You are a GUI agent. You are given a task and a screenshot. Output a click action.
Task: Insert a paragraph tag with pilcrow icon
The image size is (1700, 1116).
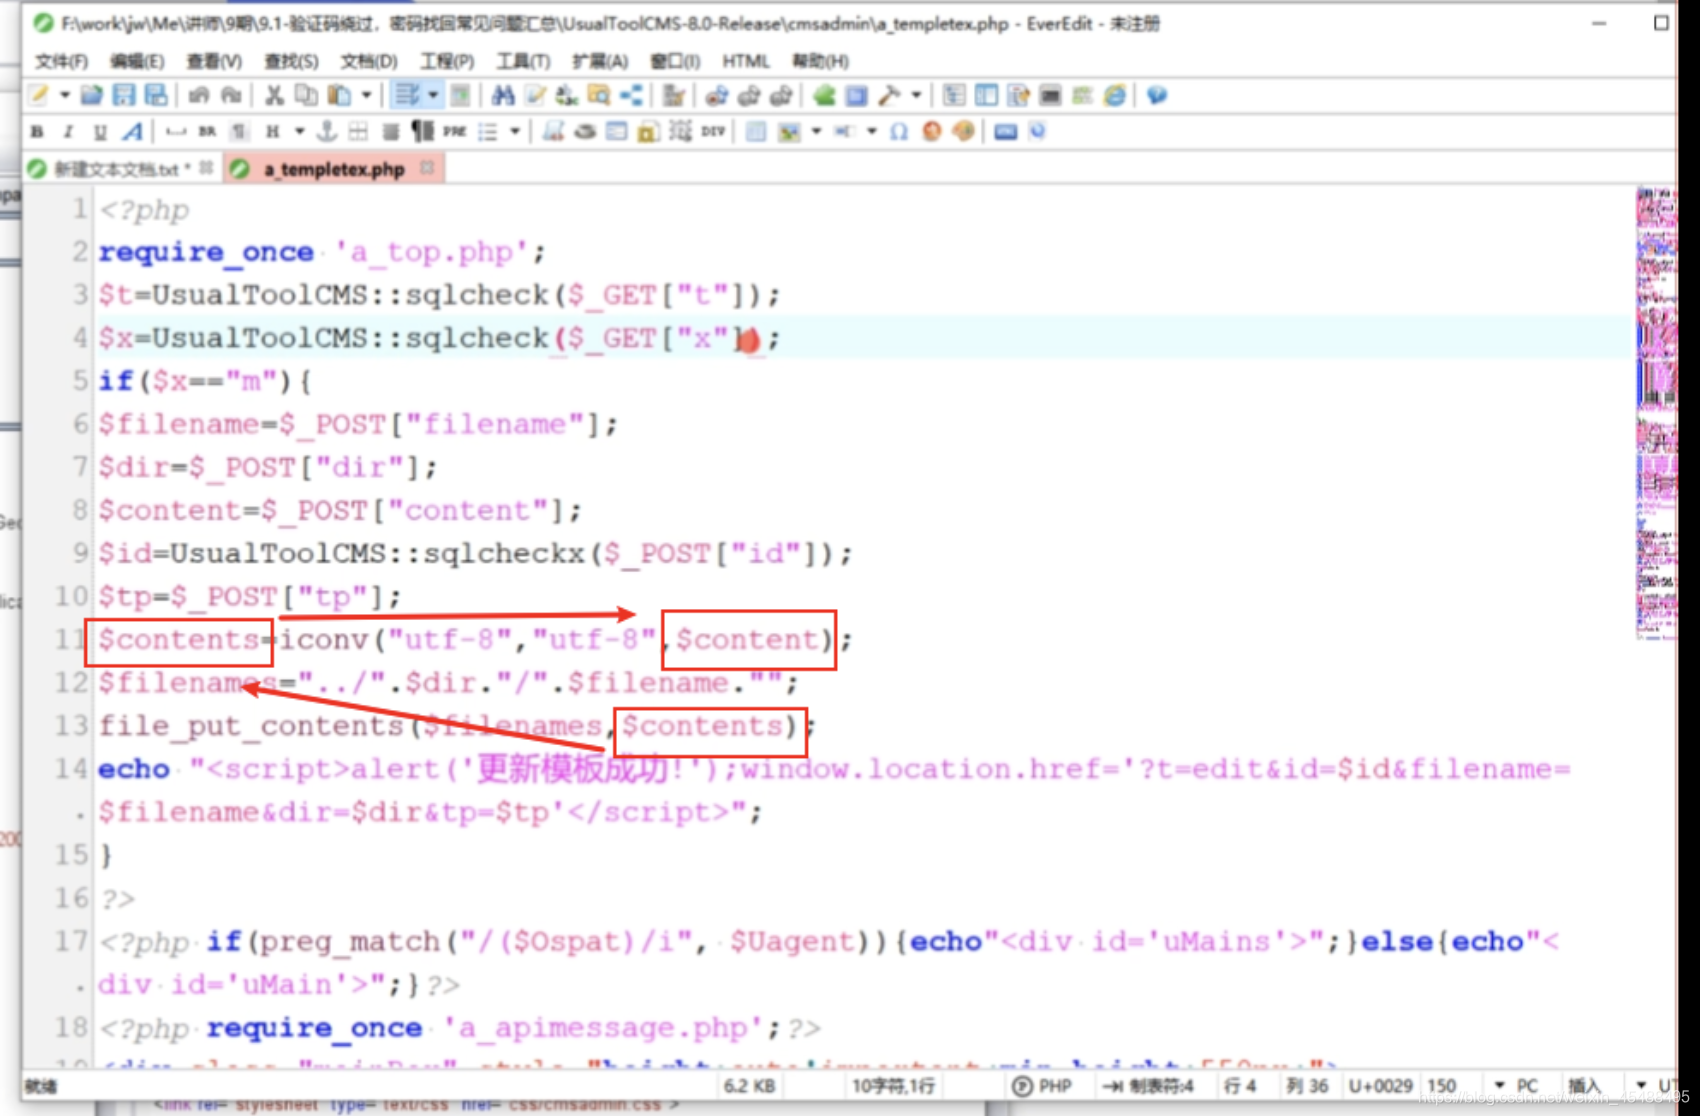point(240,131)
